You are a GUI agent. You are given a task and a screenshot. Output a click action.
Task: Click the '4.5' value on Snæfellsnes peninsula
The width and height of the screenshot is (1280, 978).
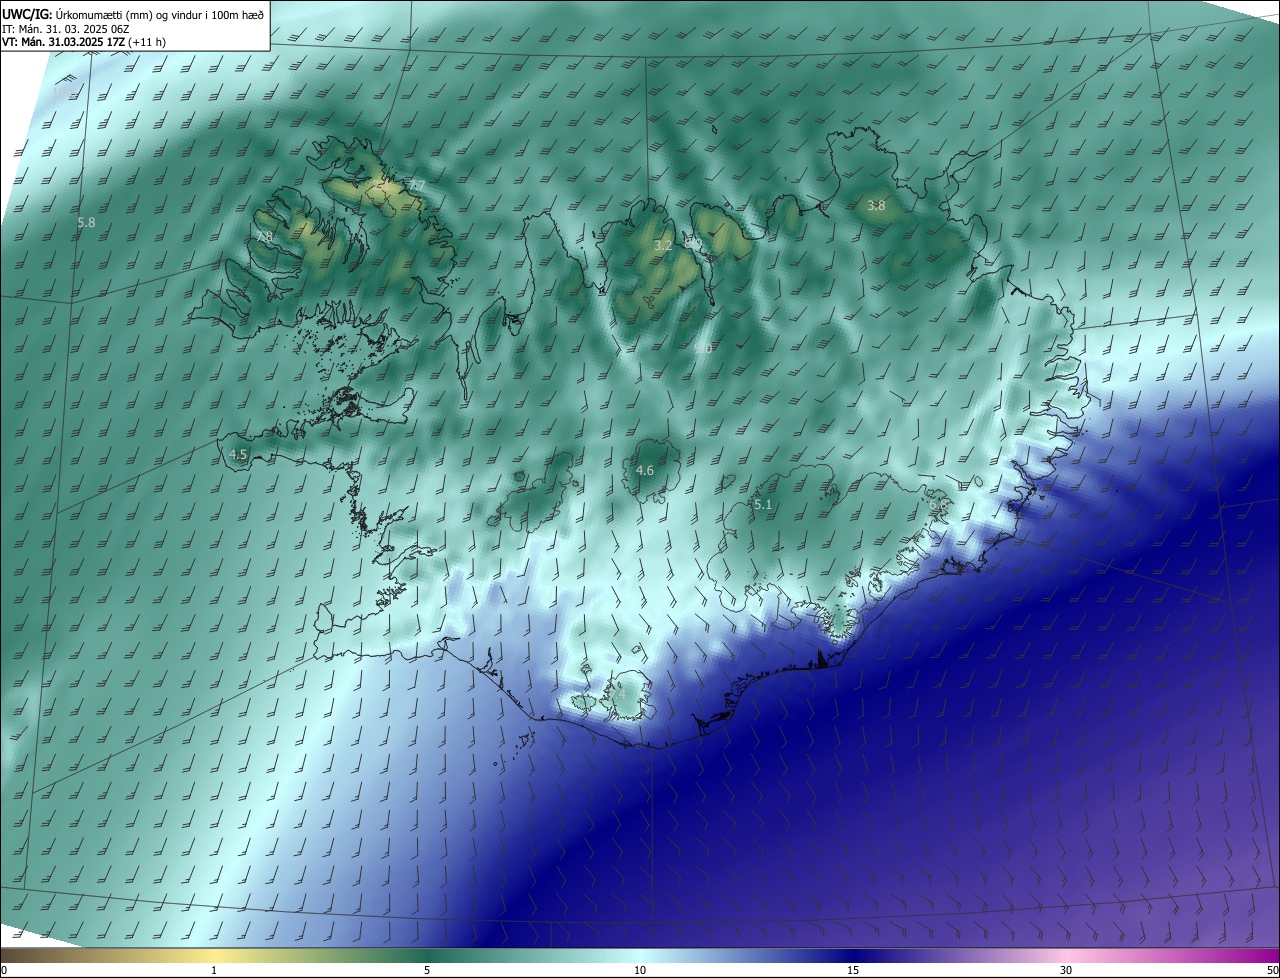click(x=238, y=454)
